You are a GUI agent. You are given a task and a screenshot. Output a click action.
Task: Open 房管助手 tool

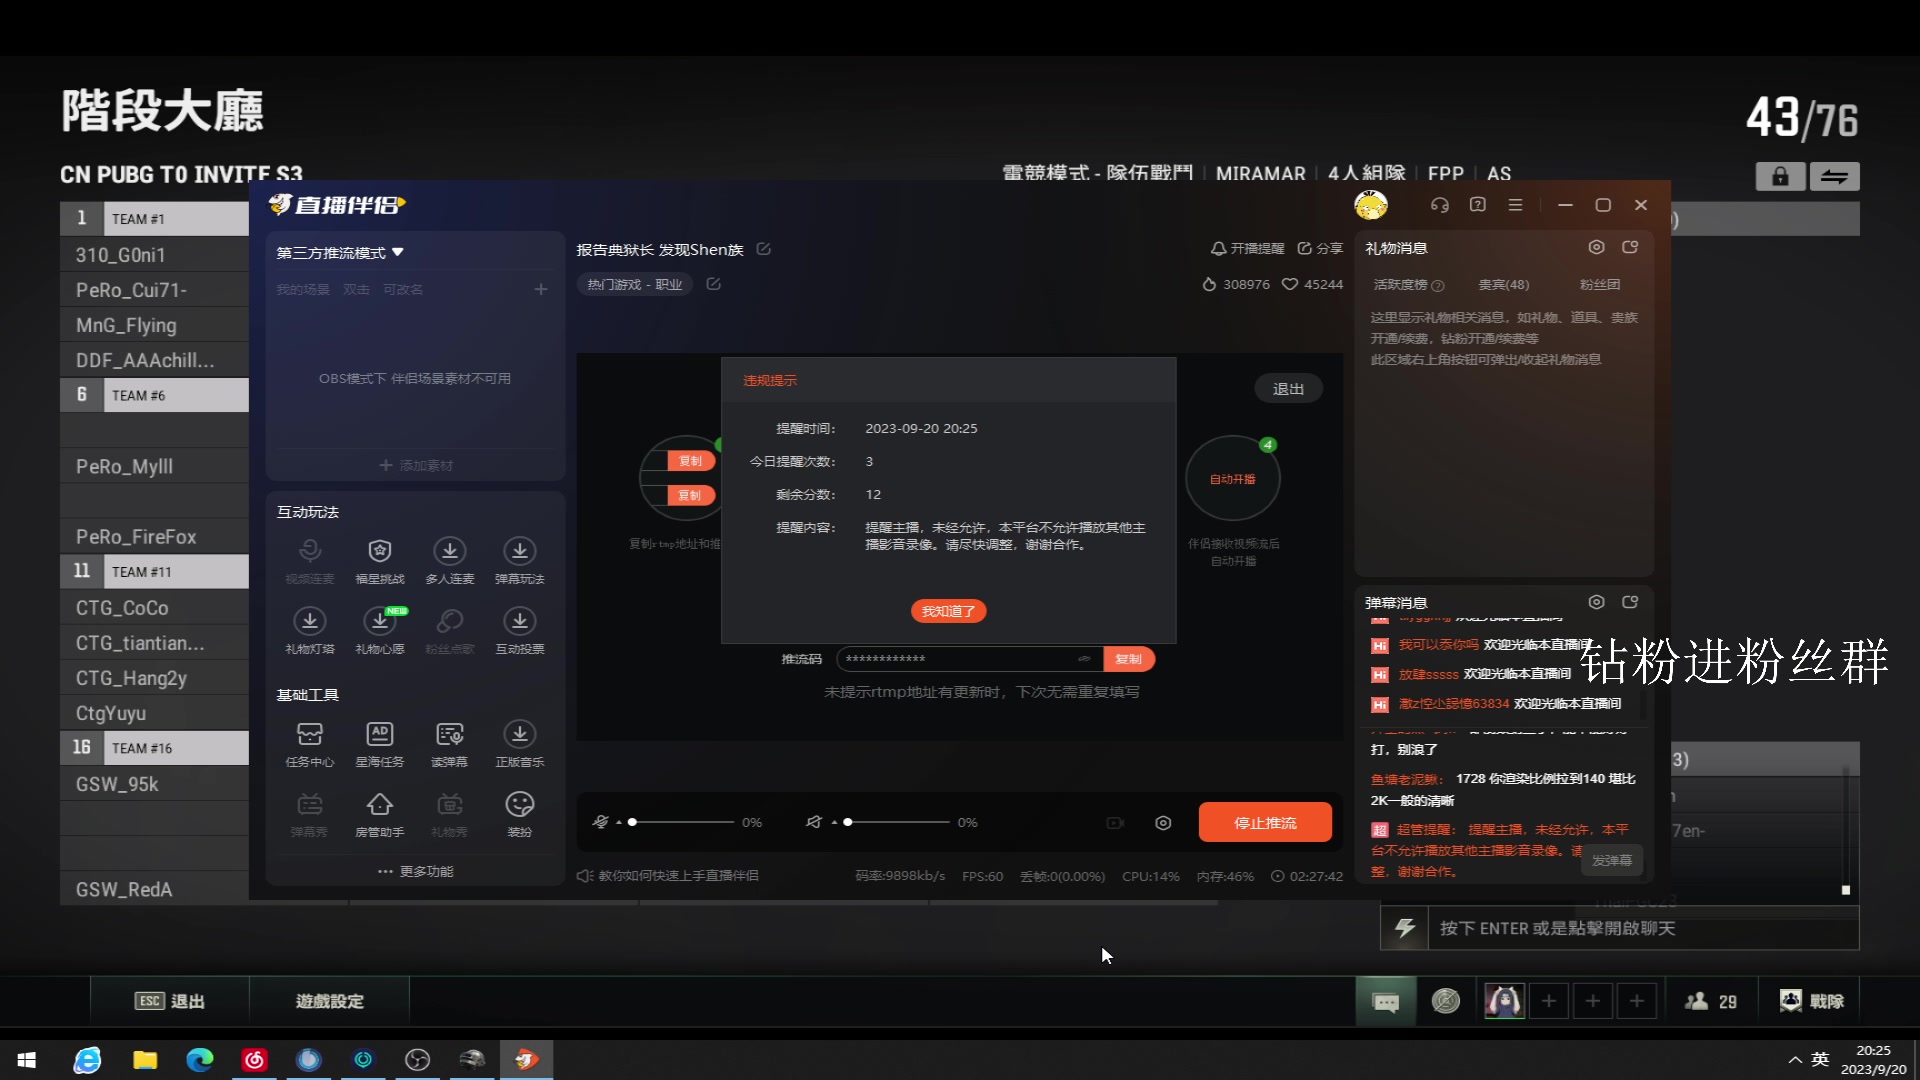(380, 814)
